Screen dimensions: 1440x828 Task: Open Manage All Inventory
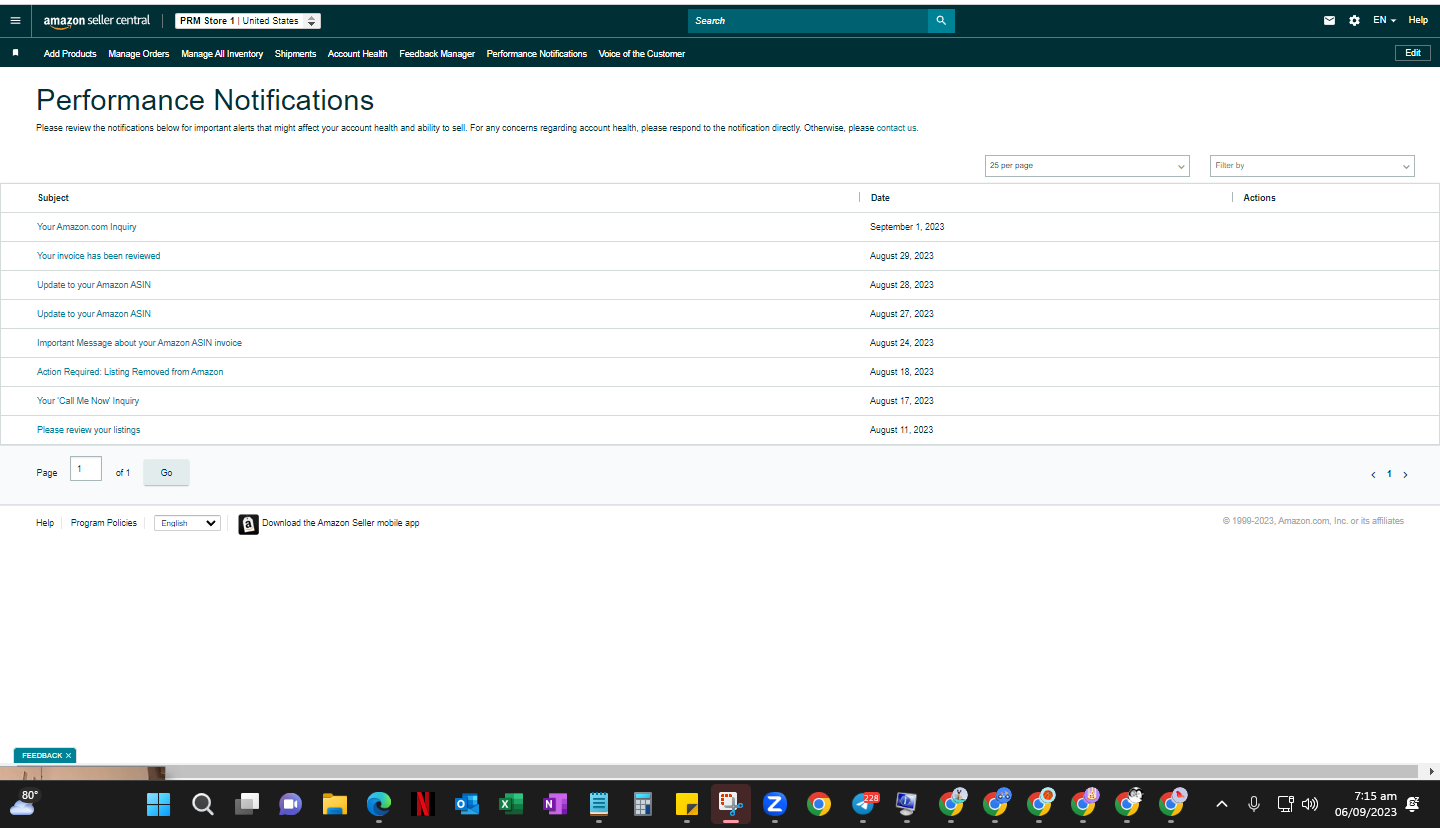coord(222,54)
